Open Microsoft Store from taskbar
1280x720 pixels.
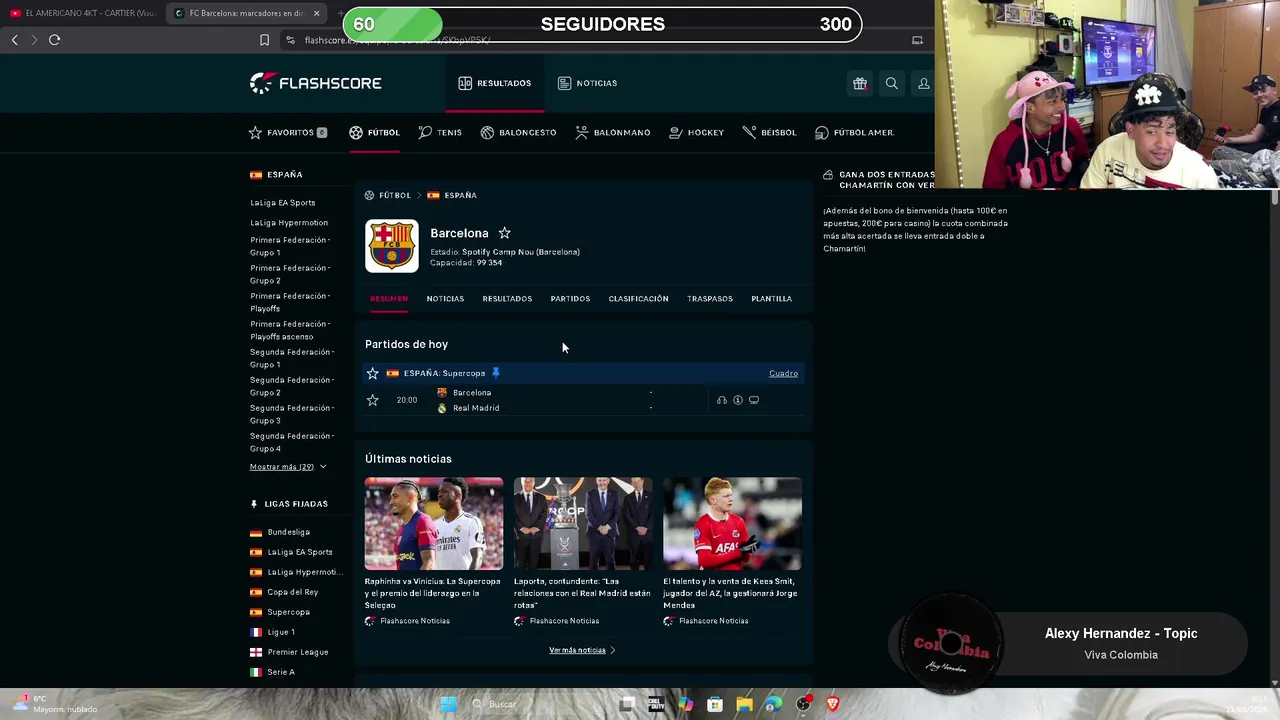(x=715, y=704)
